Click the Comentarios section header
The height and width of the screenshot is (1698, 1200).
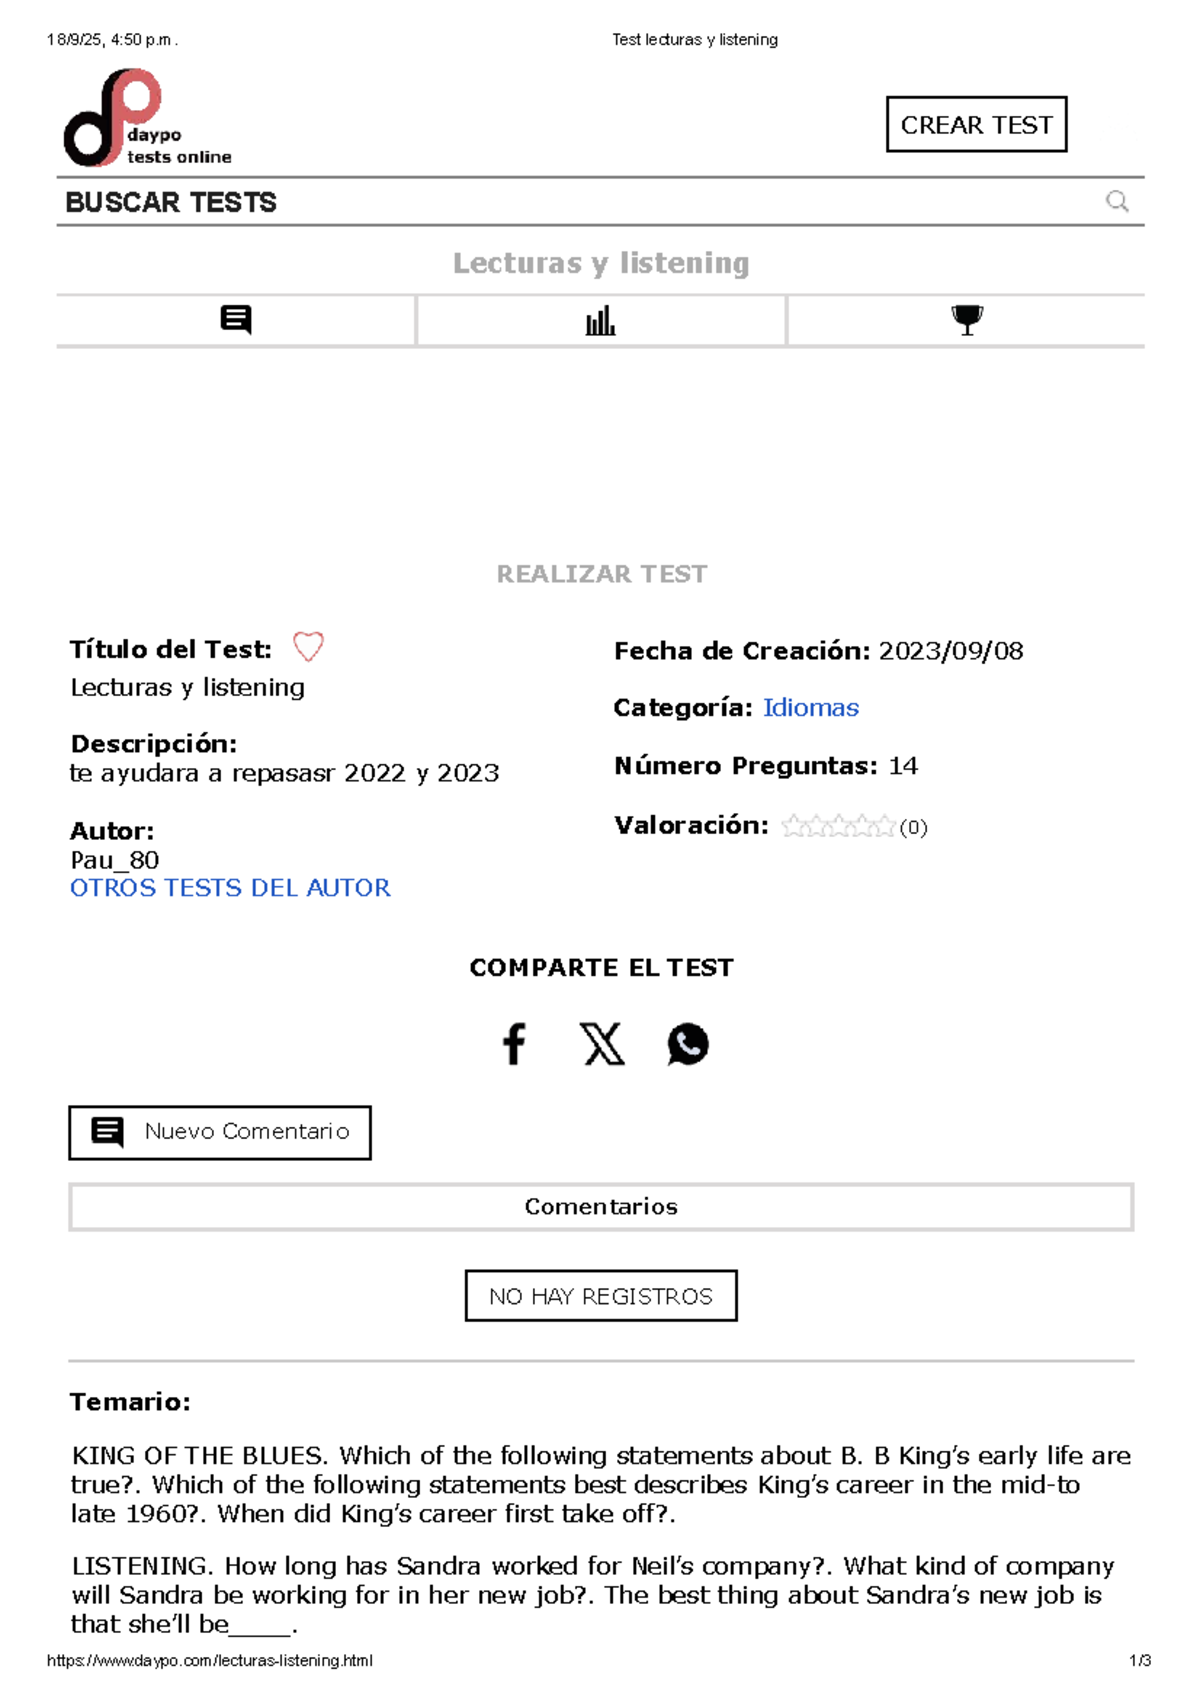click(x=601, y=1207)
